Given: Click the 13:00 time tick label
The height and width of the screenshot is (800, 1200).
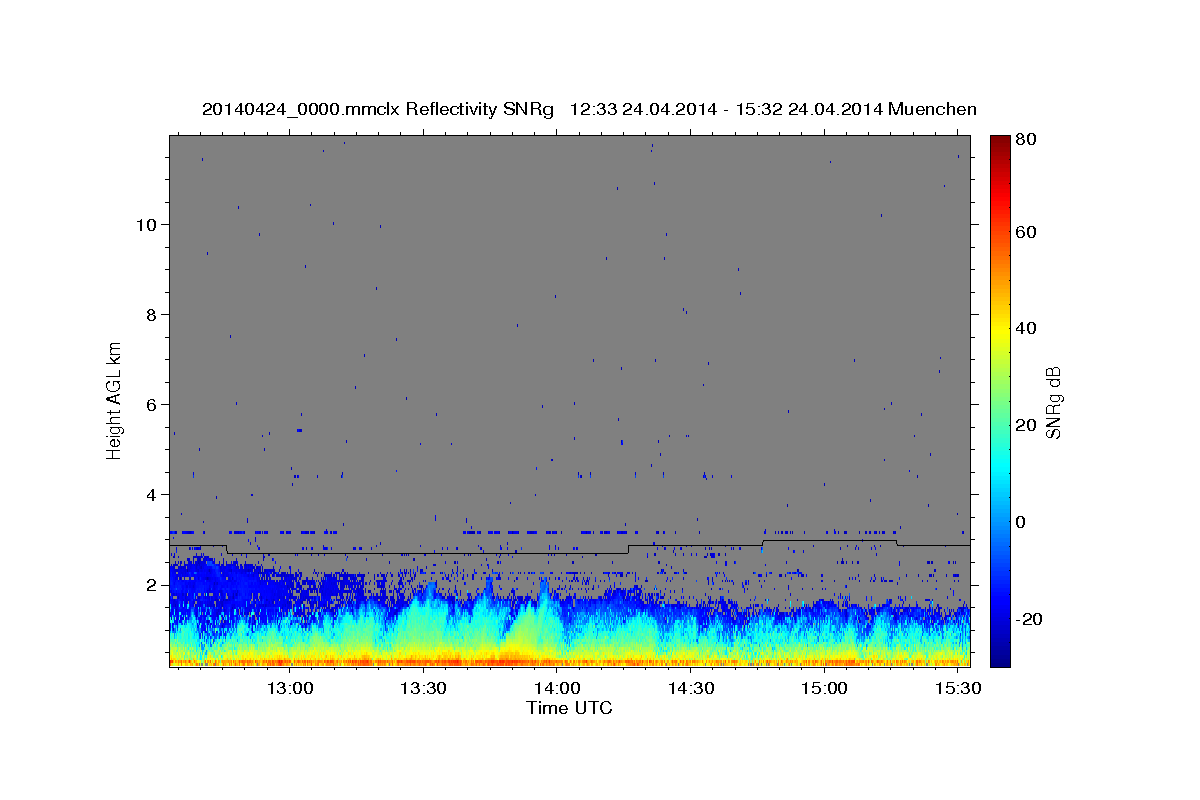Looking at the screenshot, I should click(291, 688).
